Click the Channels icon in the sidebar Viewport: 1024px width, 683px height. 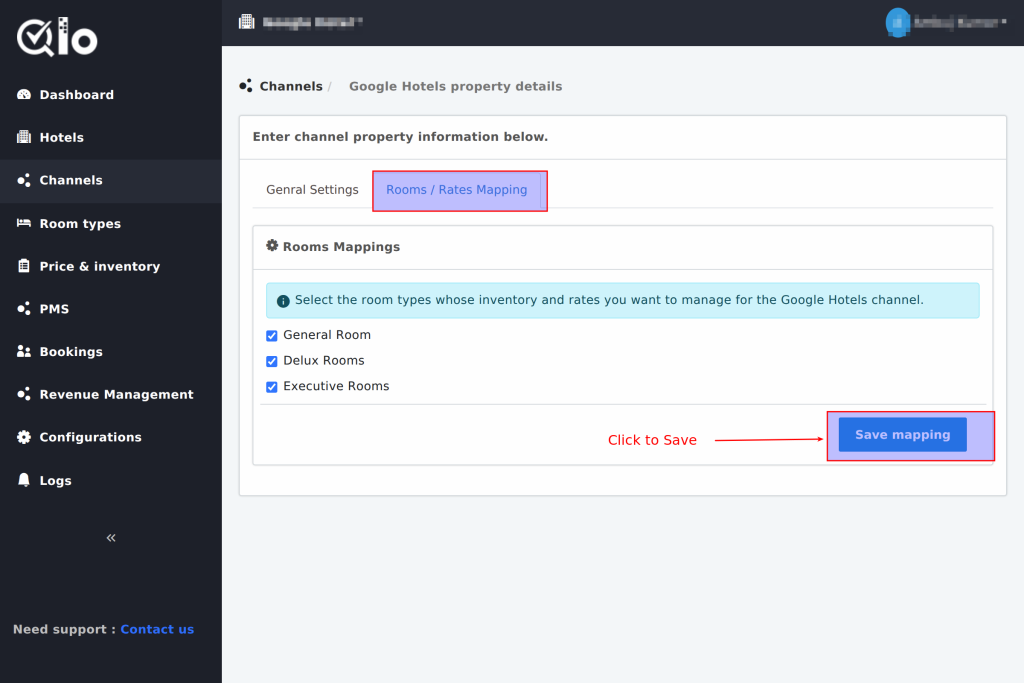click(24, 180)
